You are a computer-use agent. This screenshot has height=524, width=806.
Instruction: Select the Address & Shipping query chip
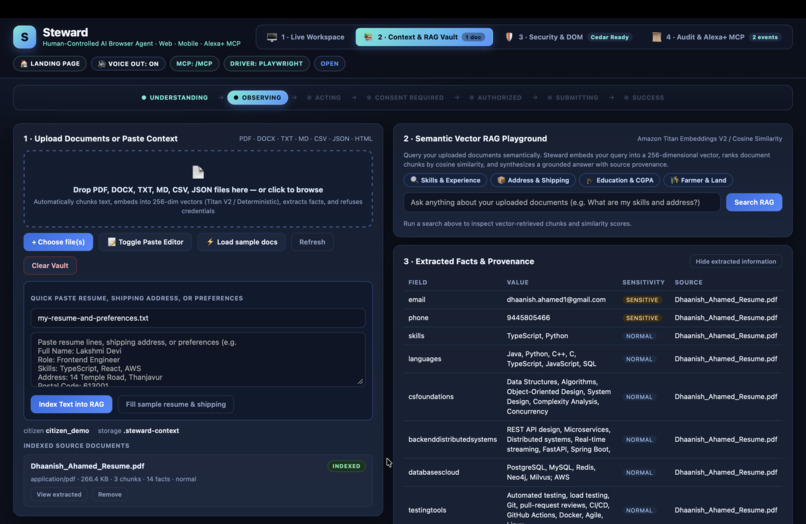[x=533, y=180]
